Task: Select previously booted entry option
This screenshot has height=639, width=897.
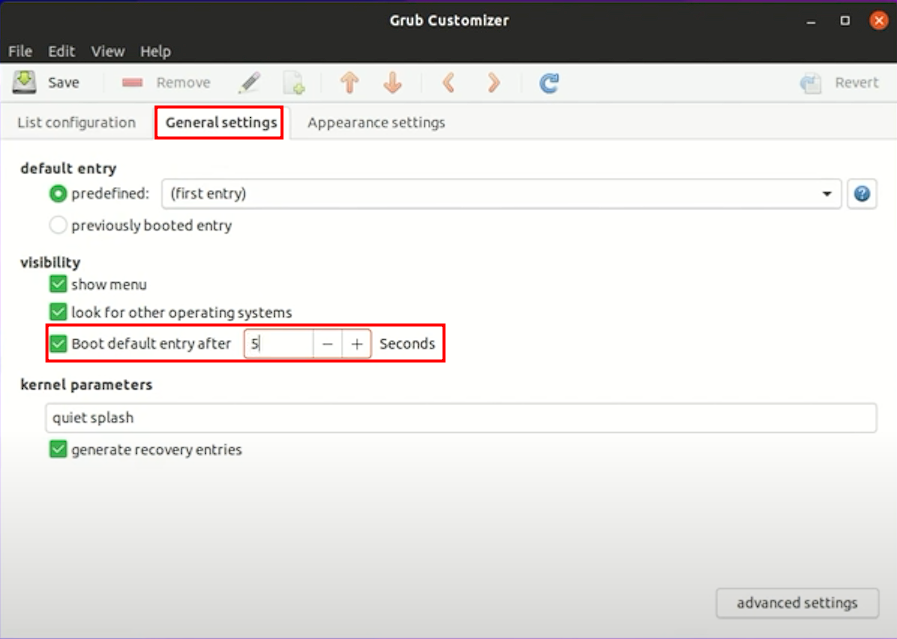Action: 58,225
